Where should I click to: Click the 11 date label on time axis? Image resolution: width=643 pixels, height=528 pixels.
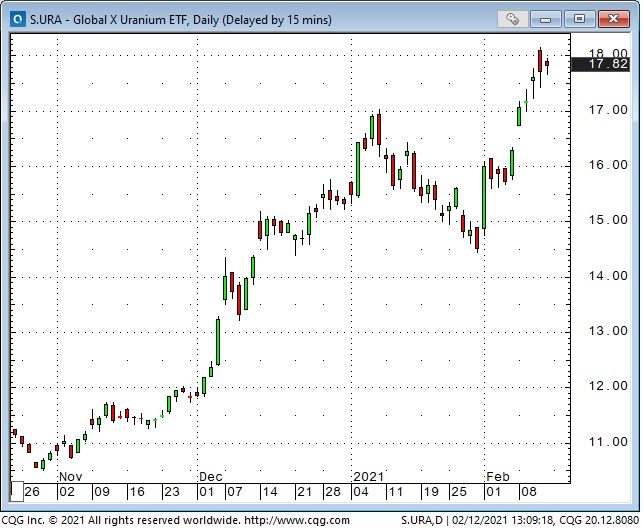pos(395,492)
